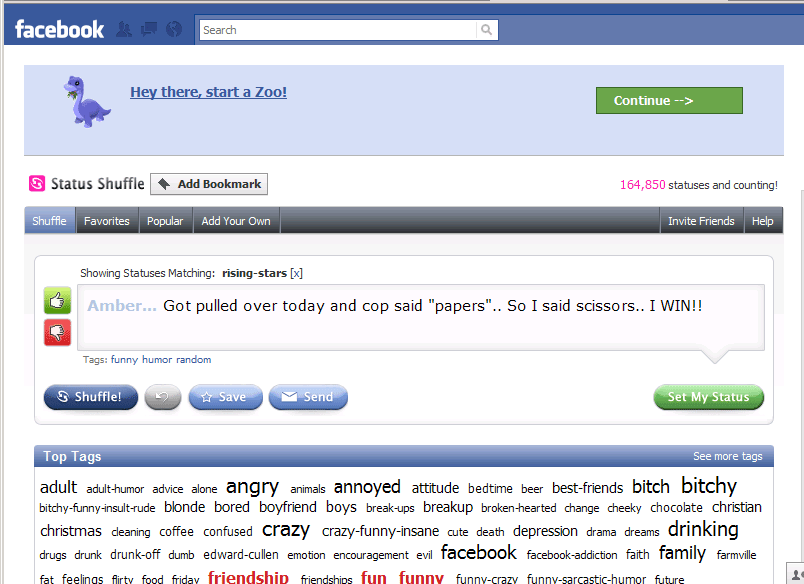Image resolution: width=804 pixels, height=584 pixels.
Task: Click the grey undo arrow button
Action: tap(163, 397)
